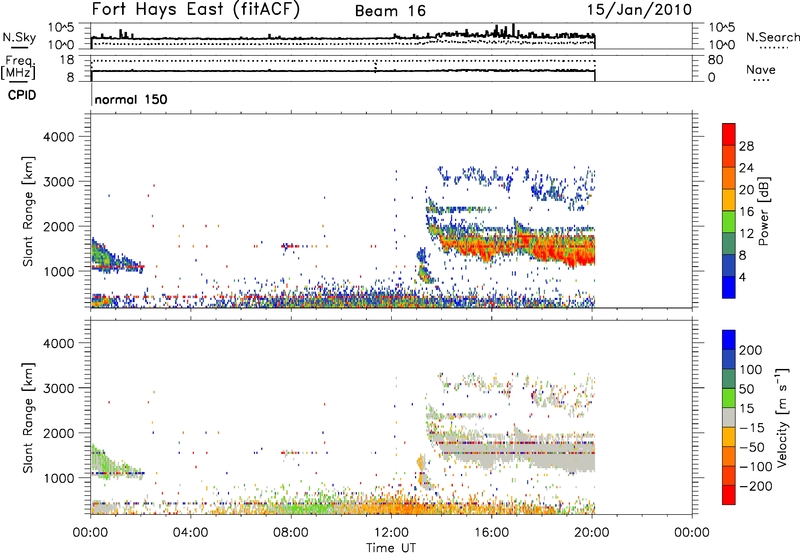
Task: Click the '08:00' time axis label
Action: [290, 533]
